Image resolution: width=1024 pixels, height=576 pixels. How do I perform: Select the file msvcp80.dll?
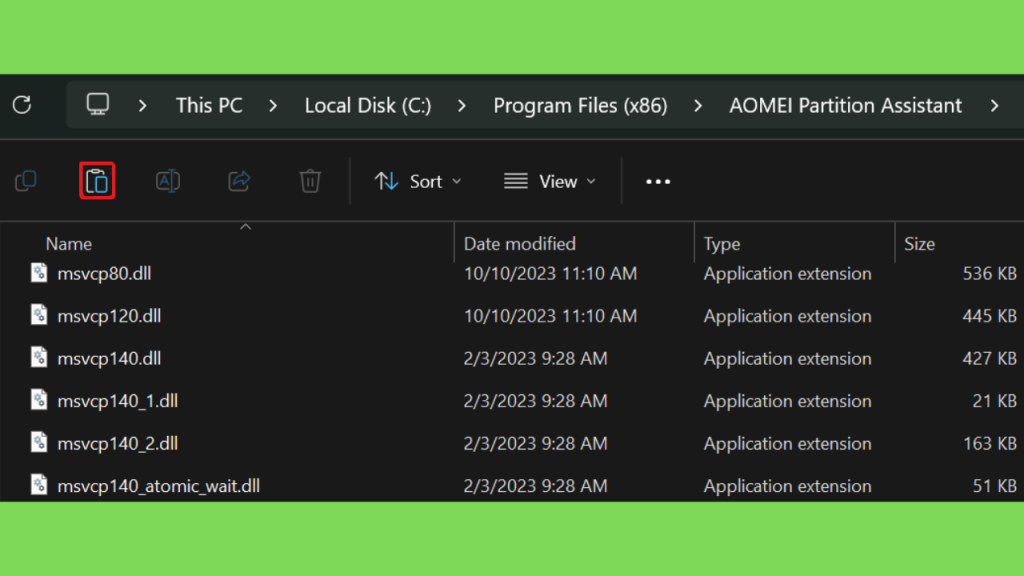(x=104, y=273)
